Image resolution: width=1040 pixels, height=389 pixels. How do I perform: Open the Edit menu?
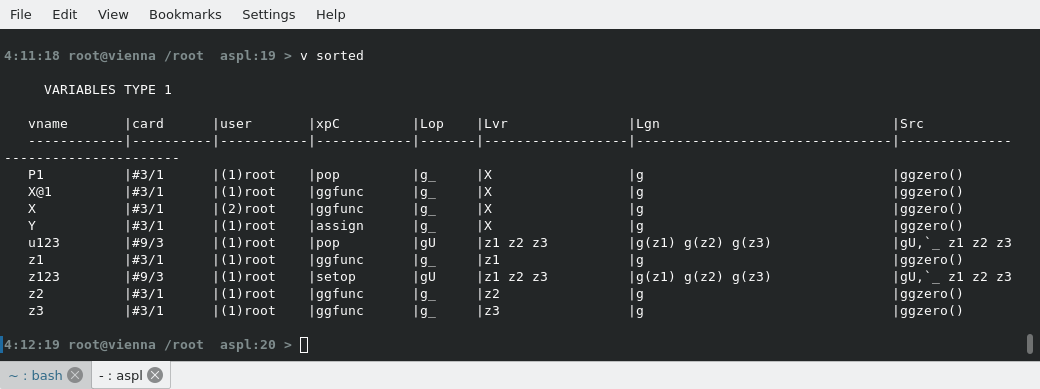coord(64,14)
